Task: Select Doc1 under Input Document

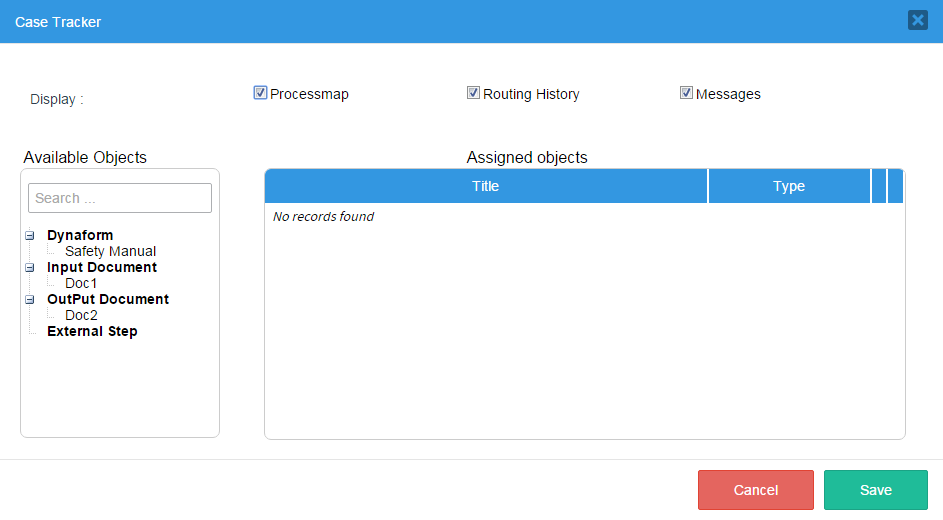Action: 81,283
